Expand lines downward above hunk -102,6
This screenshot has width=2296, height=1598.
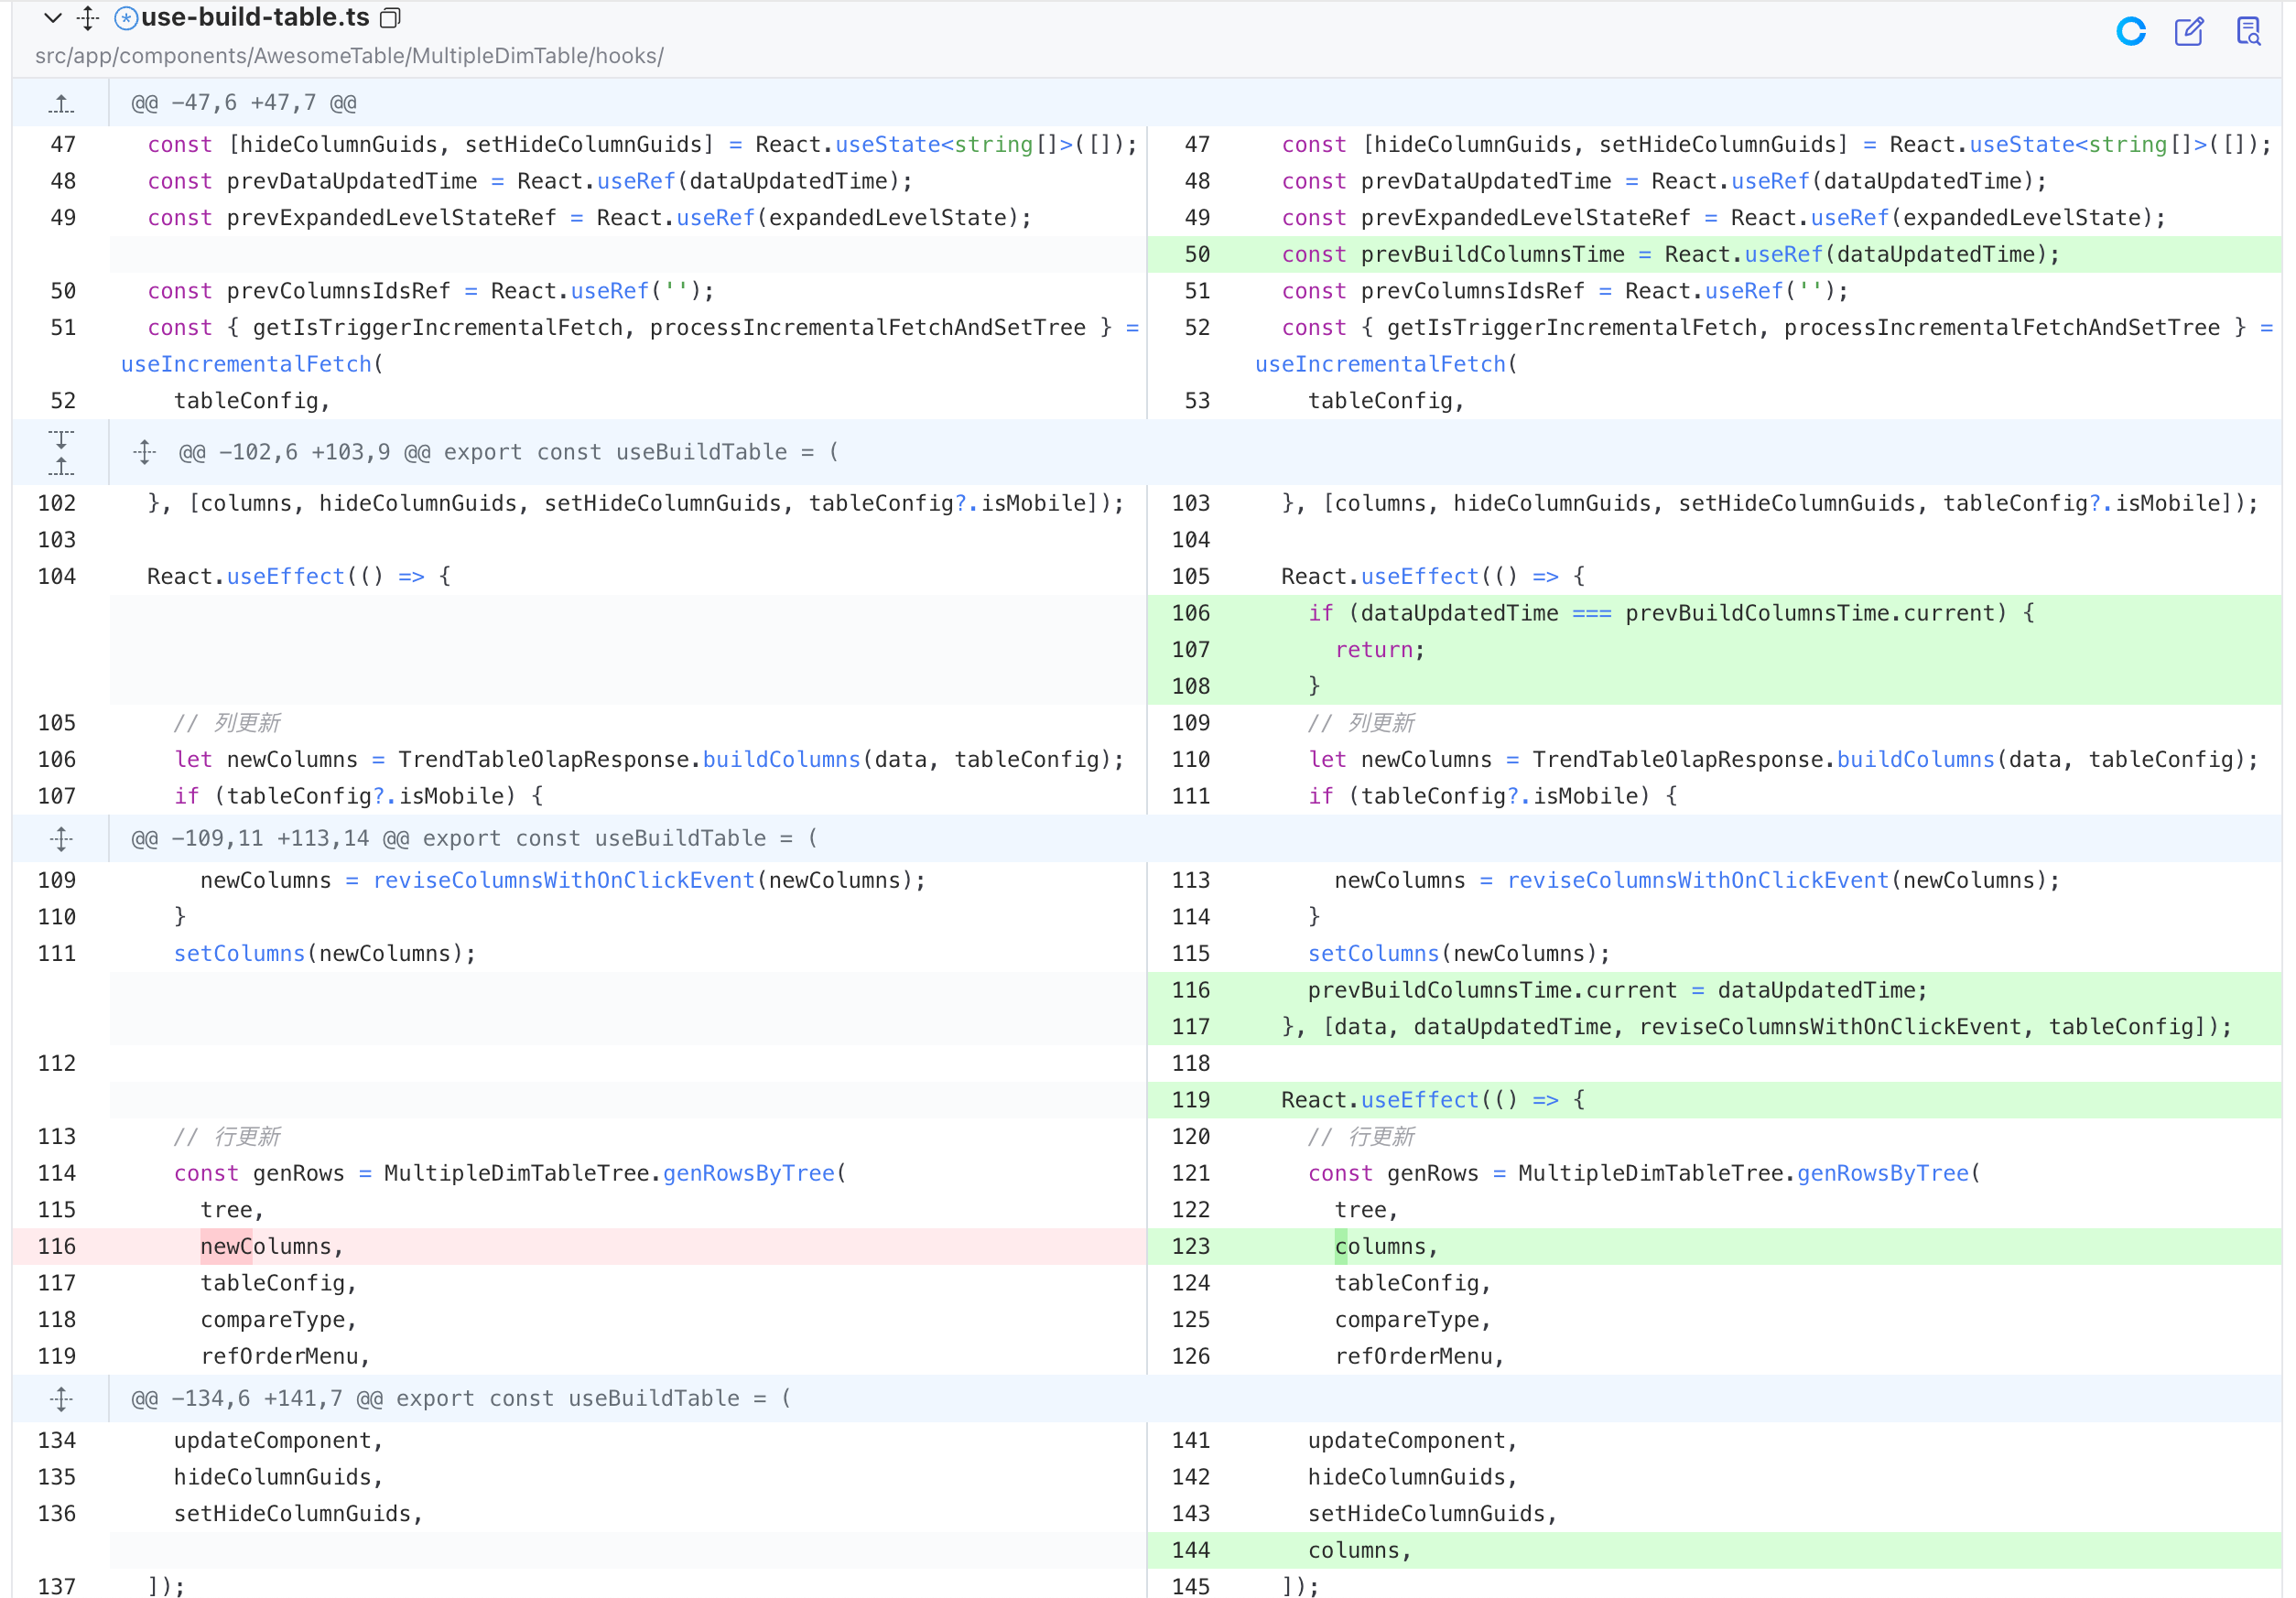61,438
